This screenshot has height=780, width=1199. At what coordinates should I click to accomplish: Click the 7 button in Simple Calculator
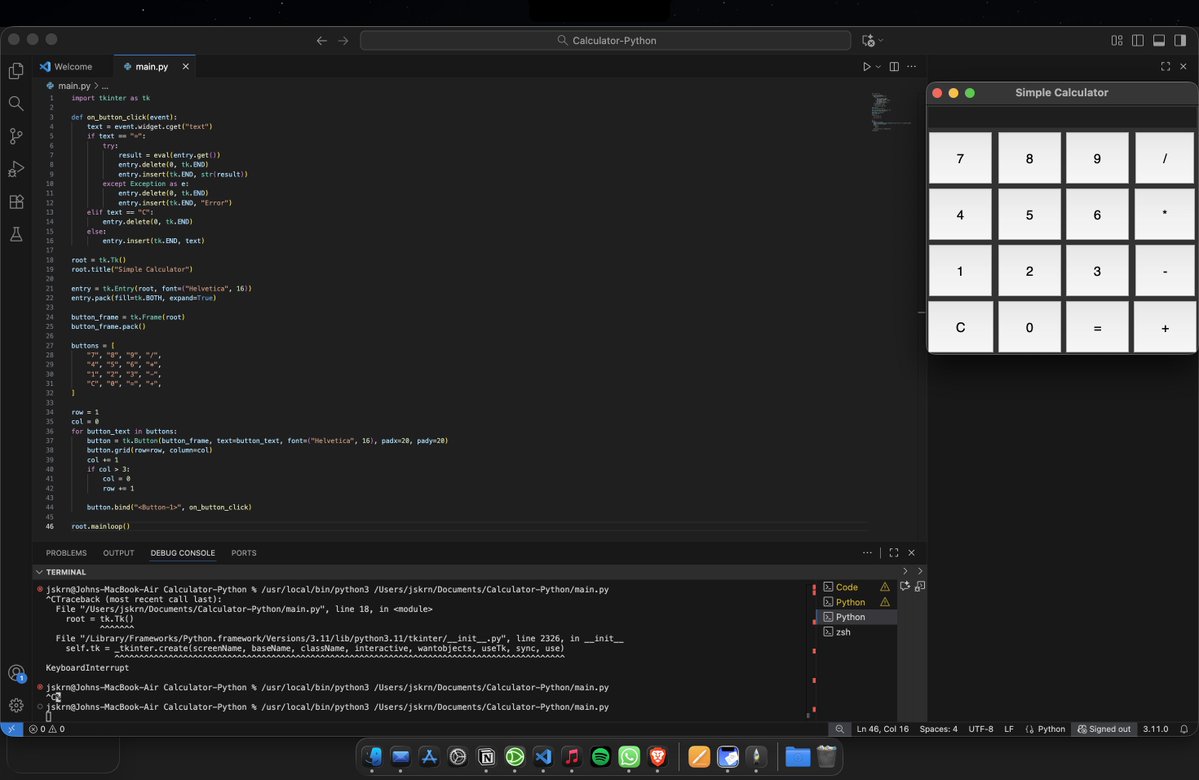pyautogui.click(x=960, y=158)
